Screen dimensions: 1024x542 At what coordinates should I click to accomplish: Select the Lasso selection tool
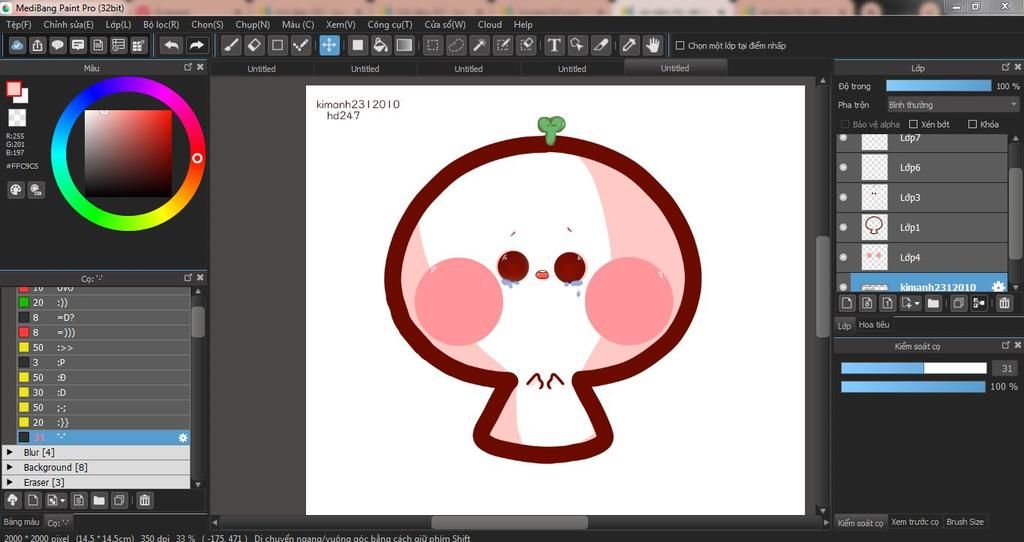point(456,45)
